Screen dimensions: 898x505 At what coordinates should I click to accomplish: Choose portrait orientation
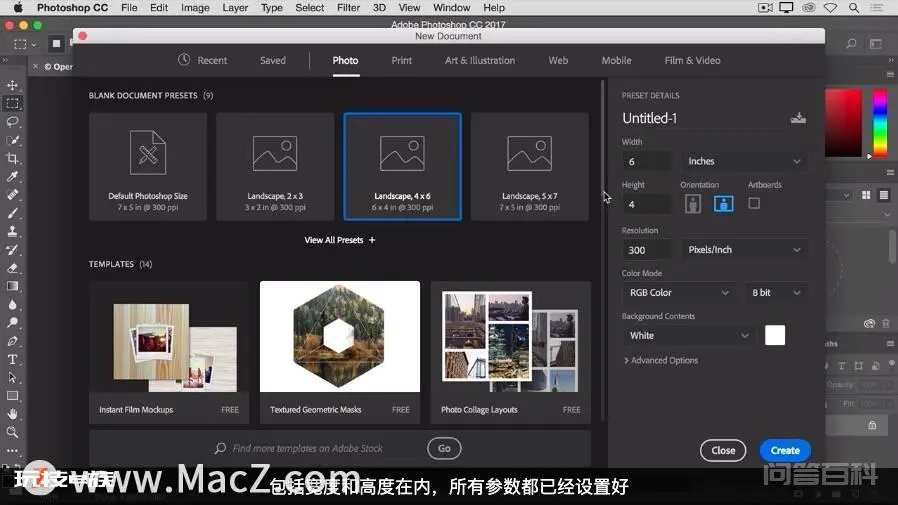693,204
